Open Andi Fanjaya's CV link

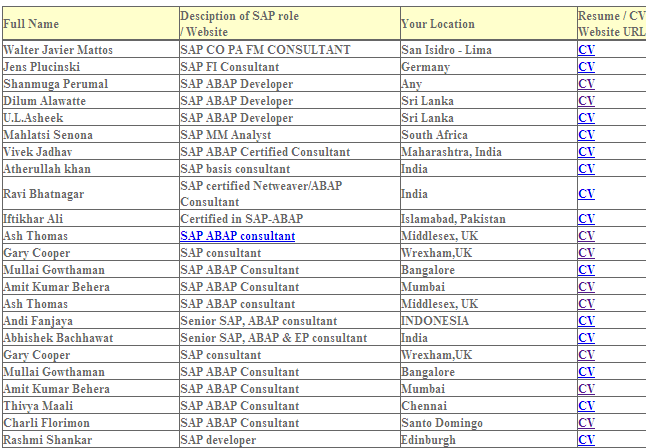coord(586,321)
